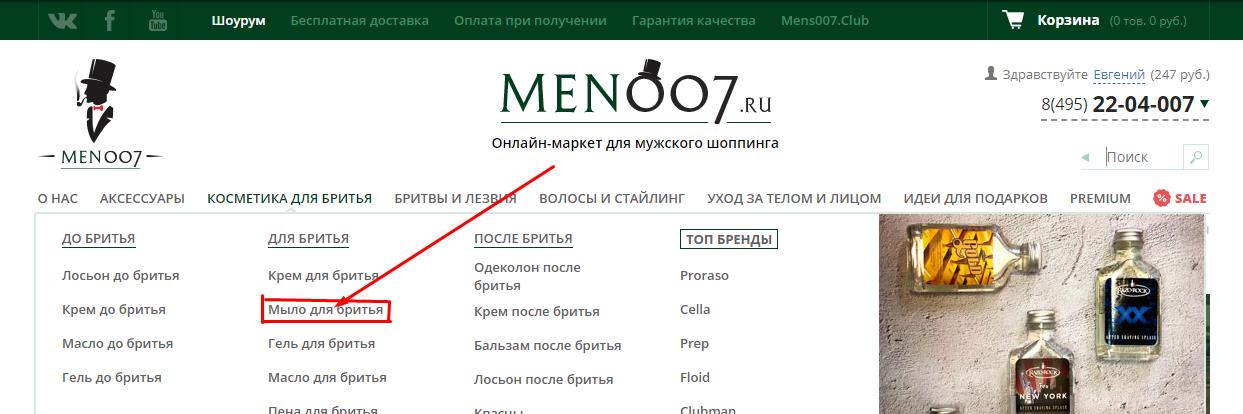This screenshot has height=414, width=1243.
Task: Click the Facebook icon in top bar
Action: 111,20
